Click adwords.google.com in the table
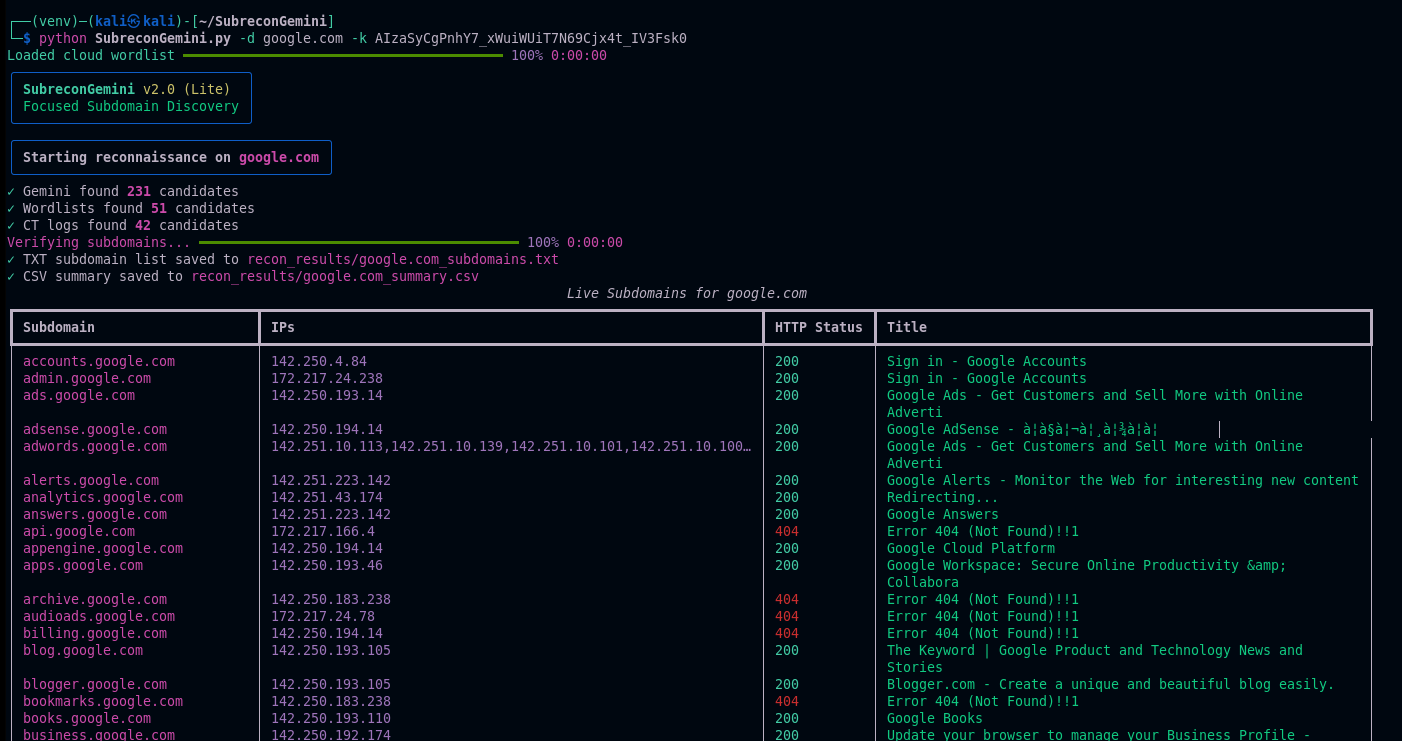Screen dimensions: 1402x741 click(x=95, y=446)
